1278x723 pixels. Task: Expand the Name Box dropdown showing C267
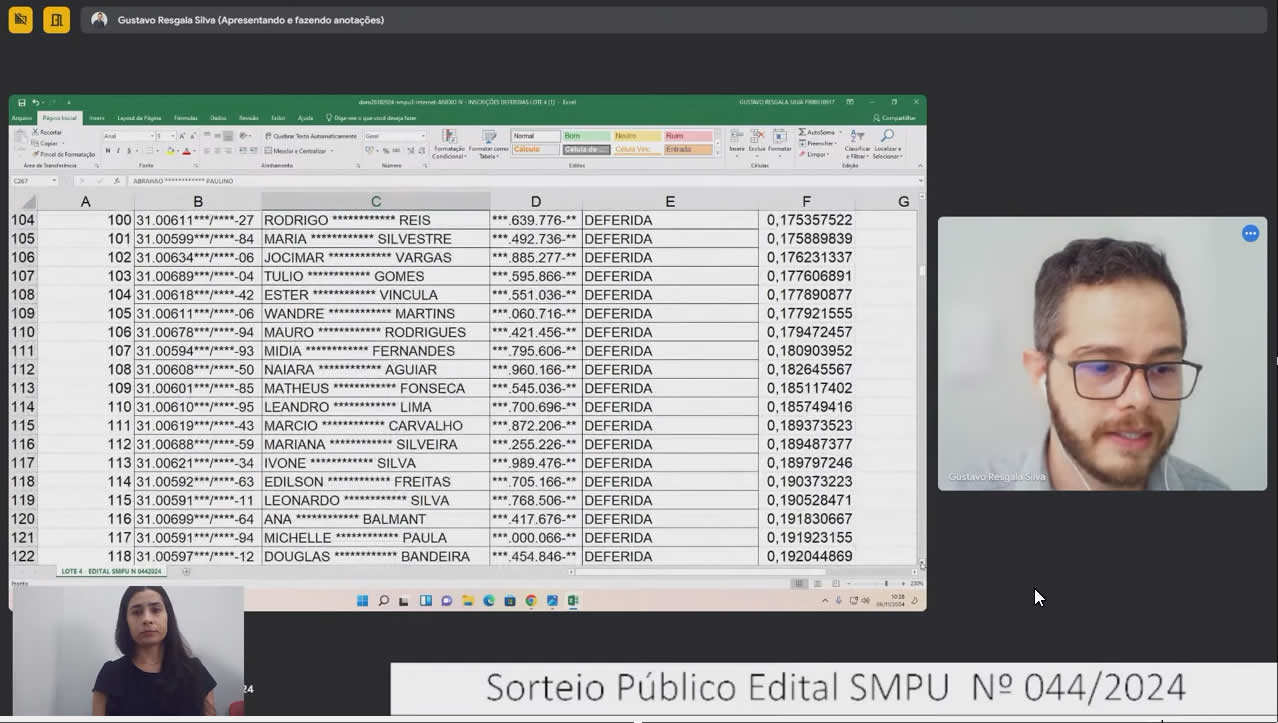54,181
